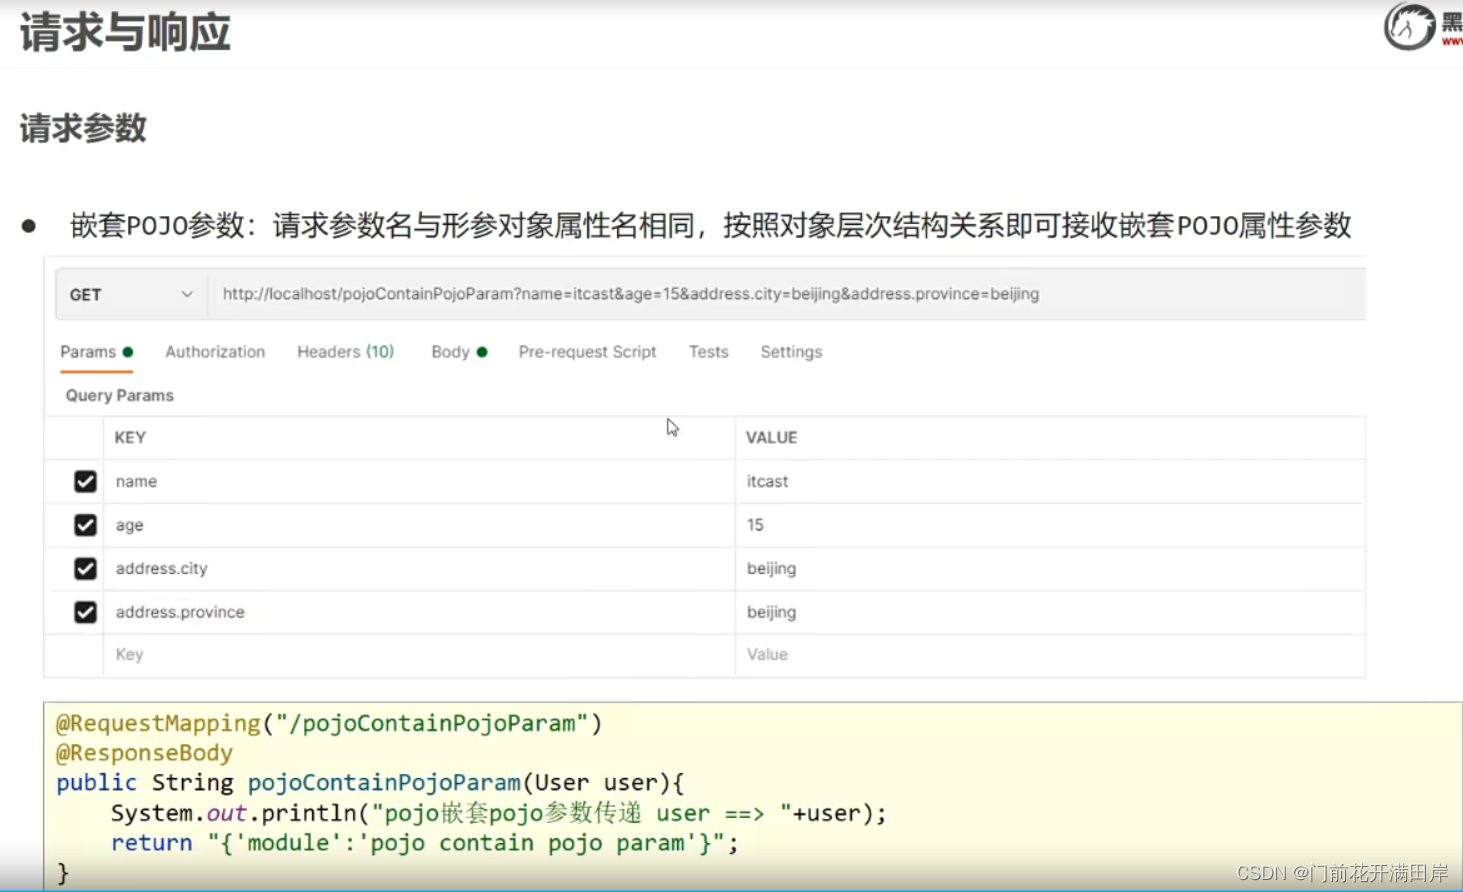
Task: Click the 'address.province' key cell
Action: click(419, 612)
